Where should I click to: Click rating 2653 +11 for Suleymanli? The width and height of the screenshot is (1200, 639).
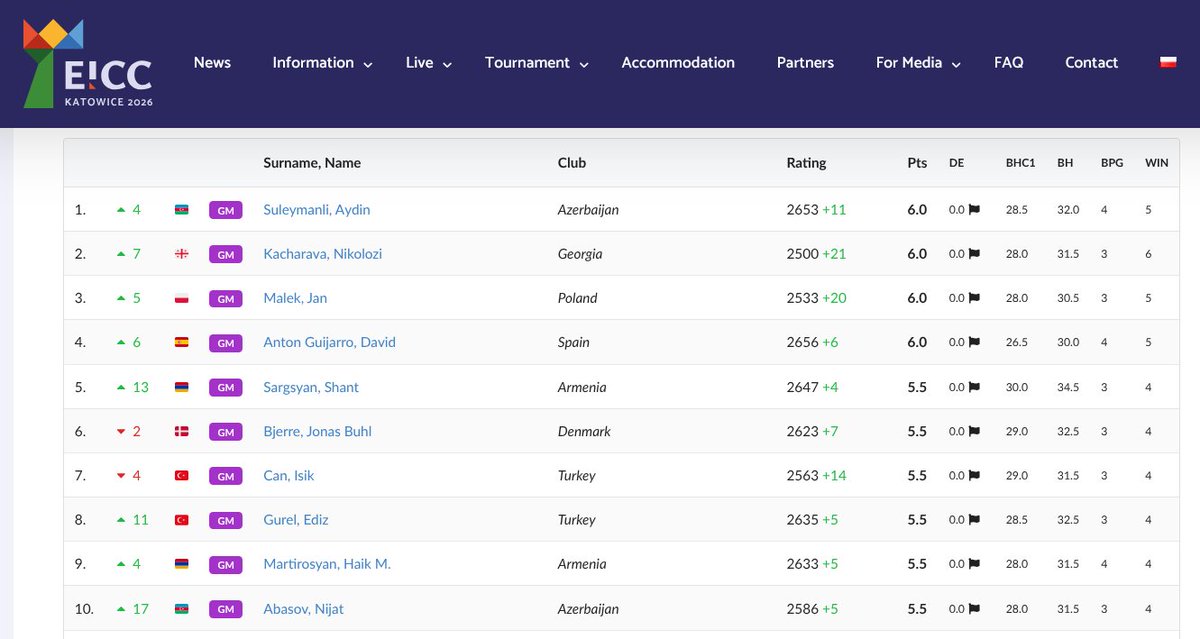click(816, 210)
